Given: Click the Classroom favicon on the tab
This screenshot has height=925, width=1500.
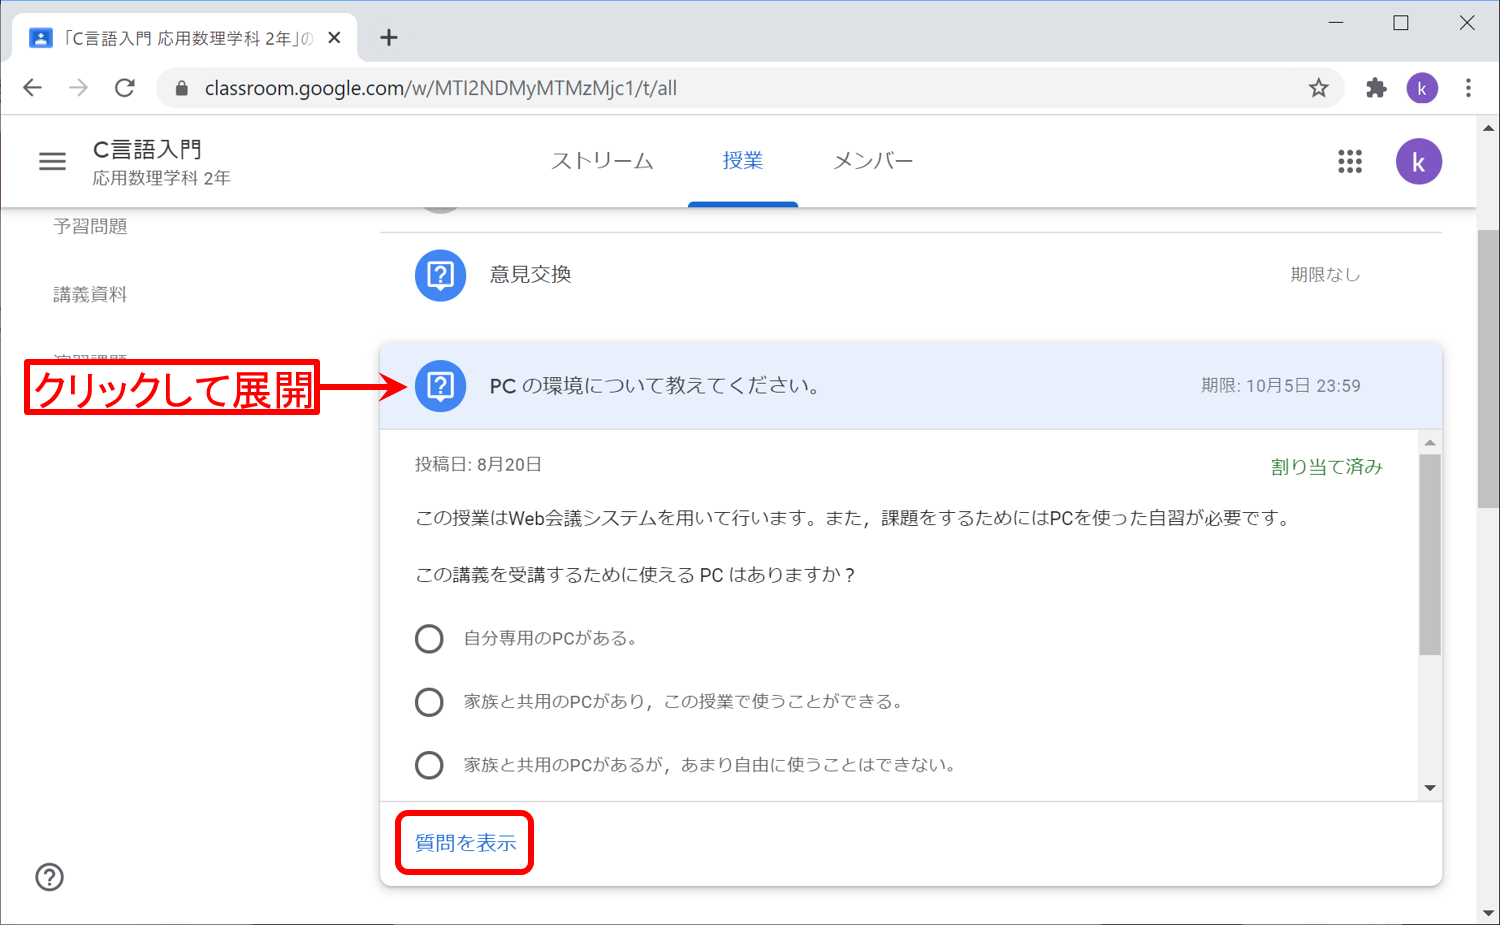Looking at the screenshot, I should [x=40, y=38].
